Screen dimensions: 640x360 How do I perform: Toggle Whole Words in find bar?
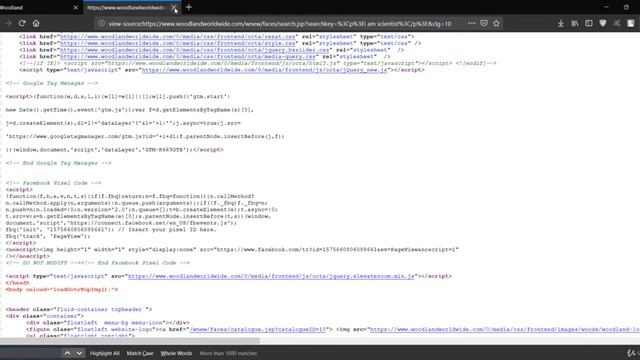click(x=176, y=353)
